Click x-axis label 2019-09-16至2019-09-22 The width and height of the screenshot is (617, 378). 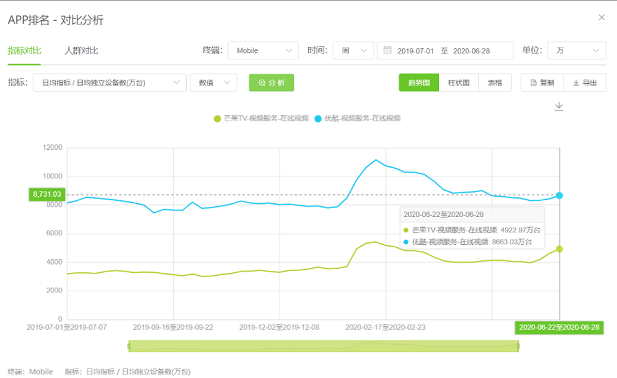(173, 327)
